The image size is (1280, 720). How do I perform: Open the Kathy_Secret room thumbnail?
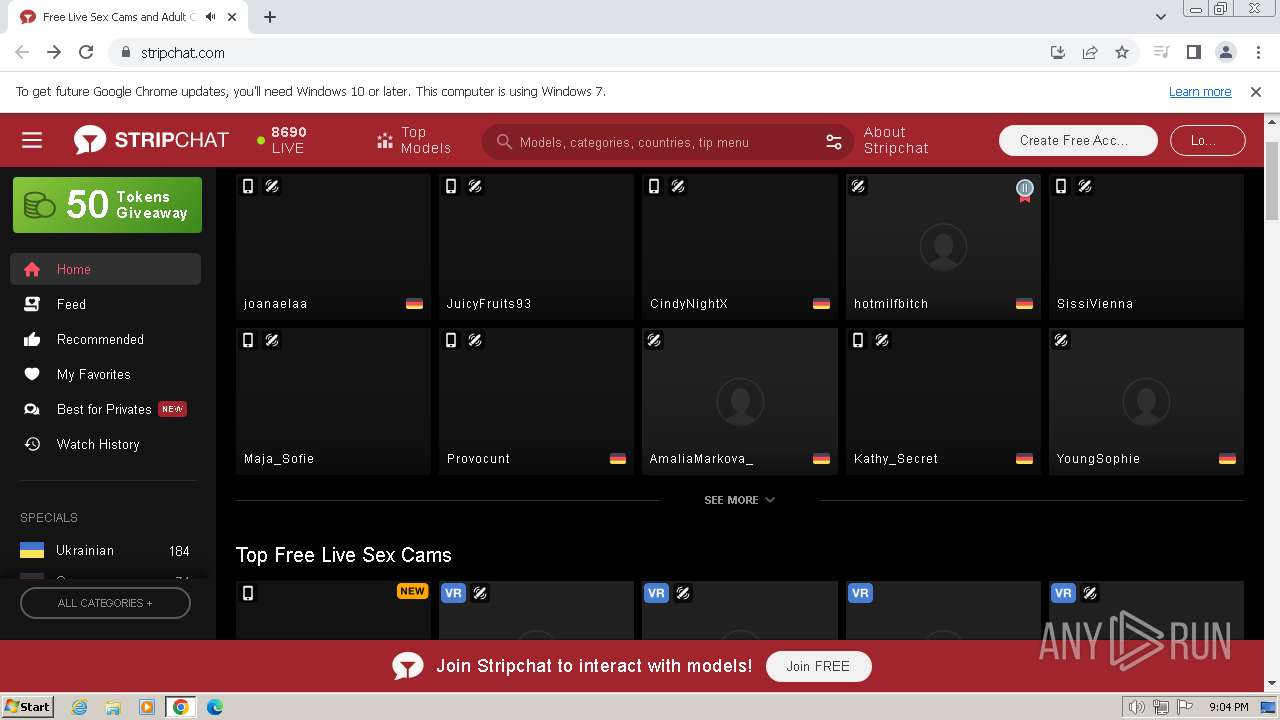coord(943,401)
